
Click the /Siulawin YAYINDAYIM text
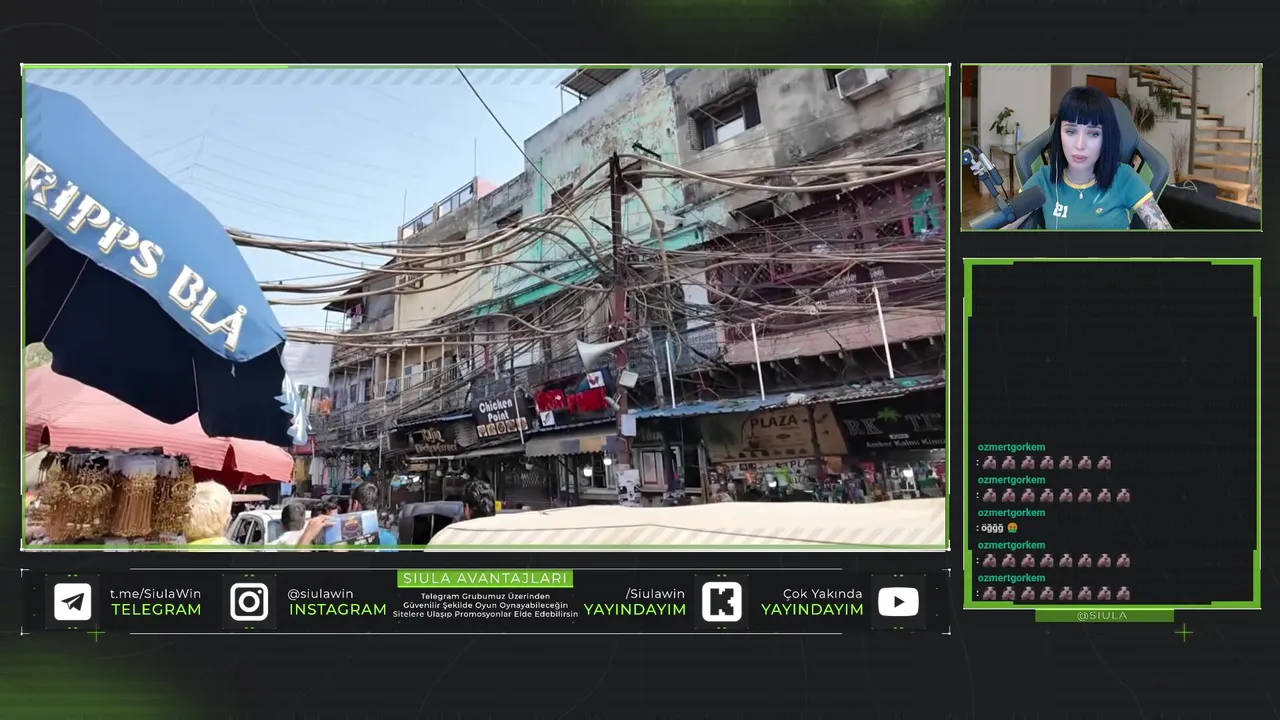point(635,601)
